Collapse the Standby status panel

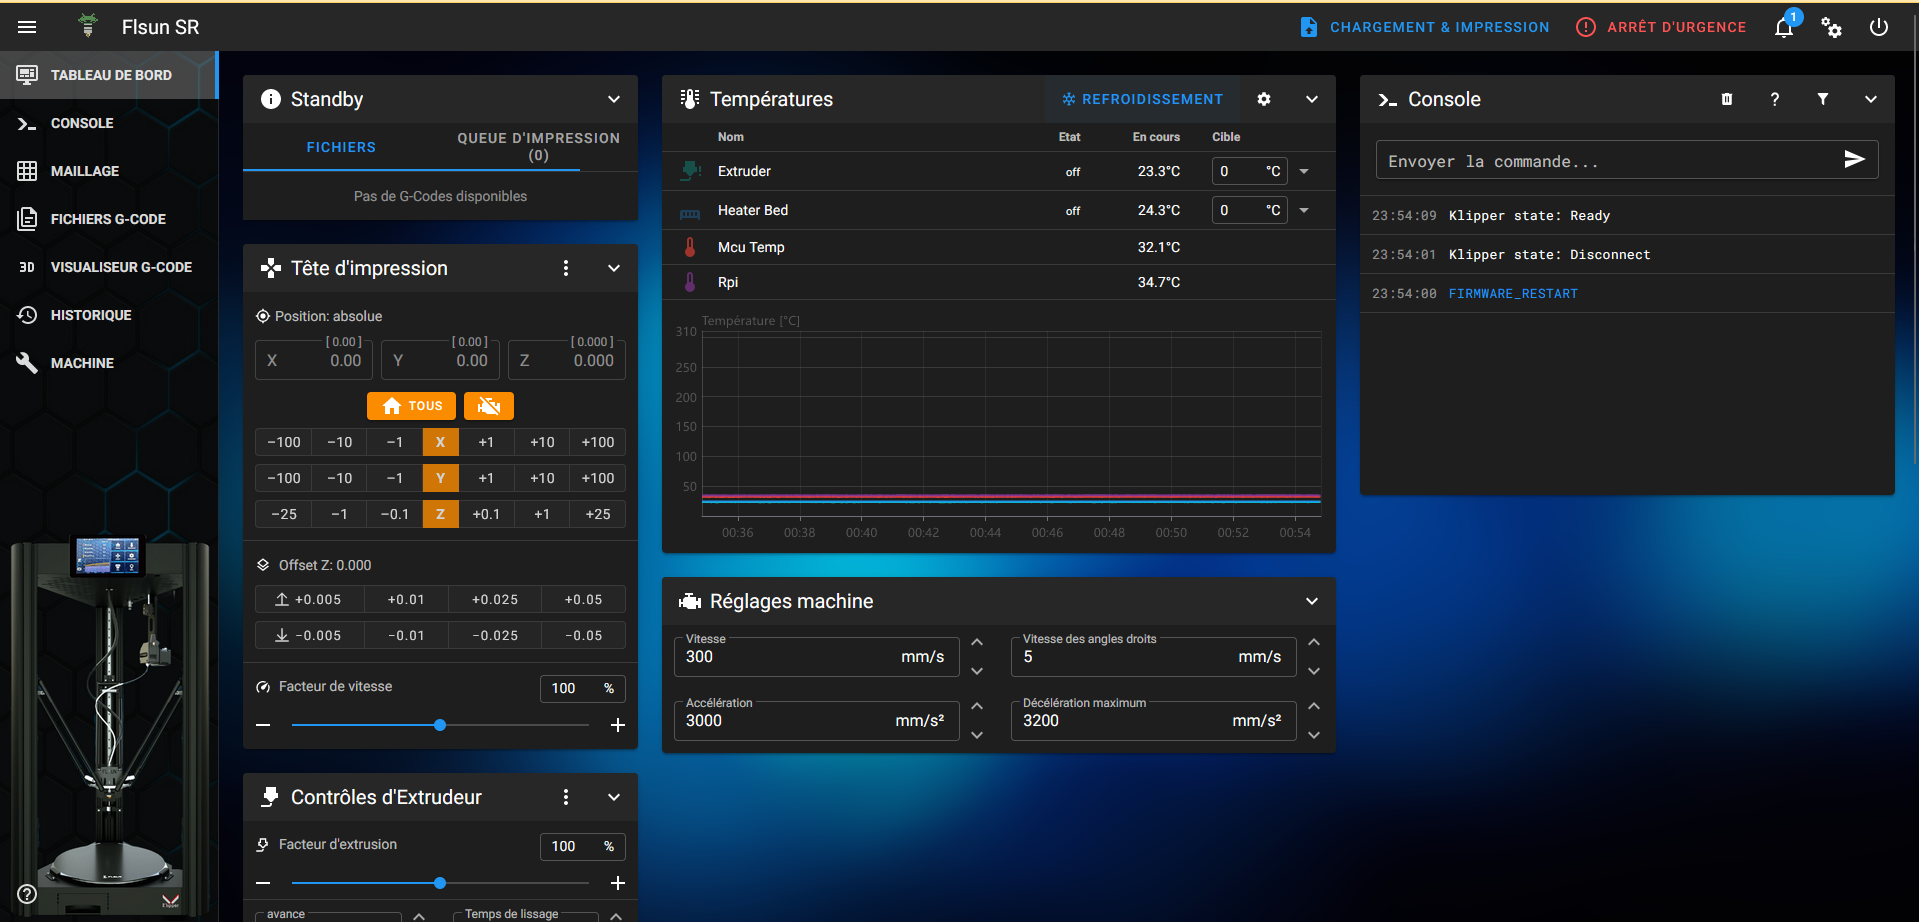tap(614, 99)
